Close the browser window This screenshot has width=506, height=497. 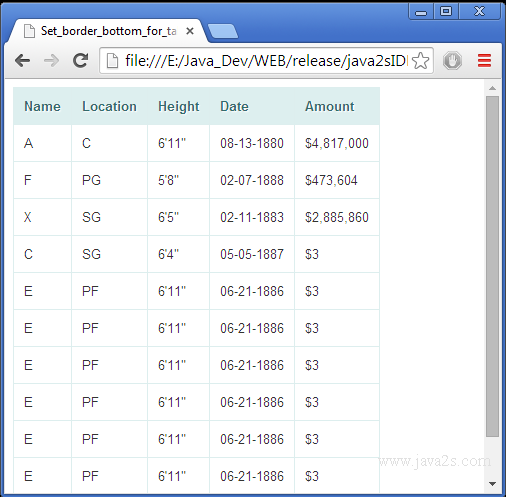point(479,12)
